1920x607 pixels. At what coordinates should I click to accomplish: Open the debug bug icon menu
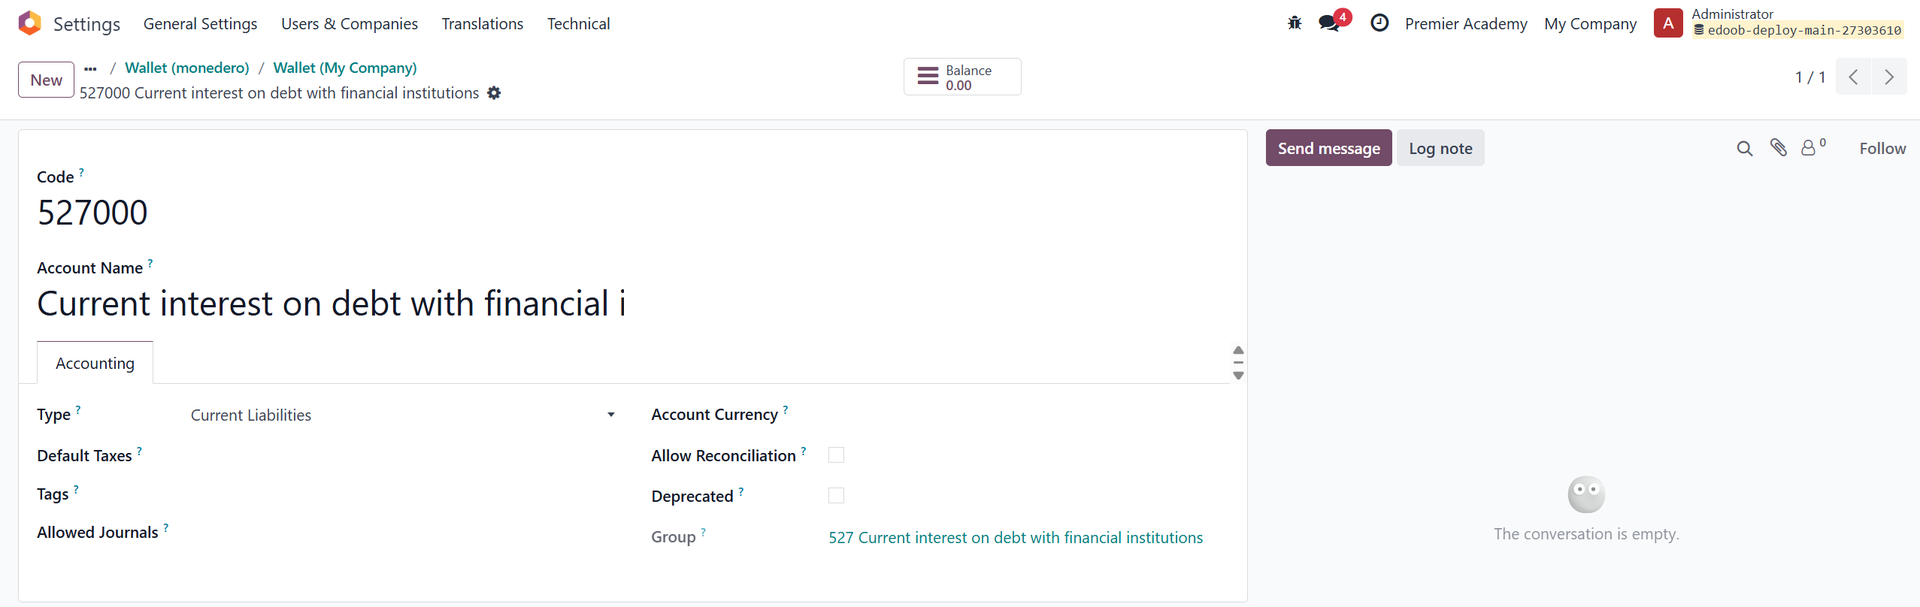[1294, 23]
